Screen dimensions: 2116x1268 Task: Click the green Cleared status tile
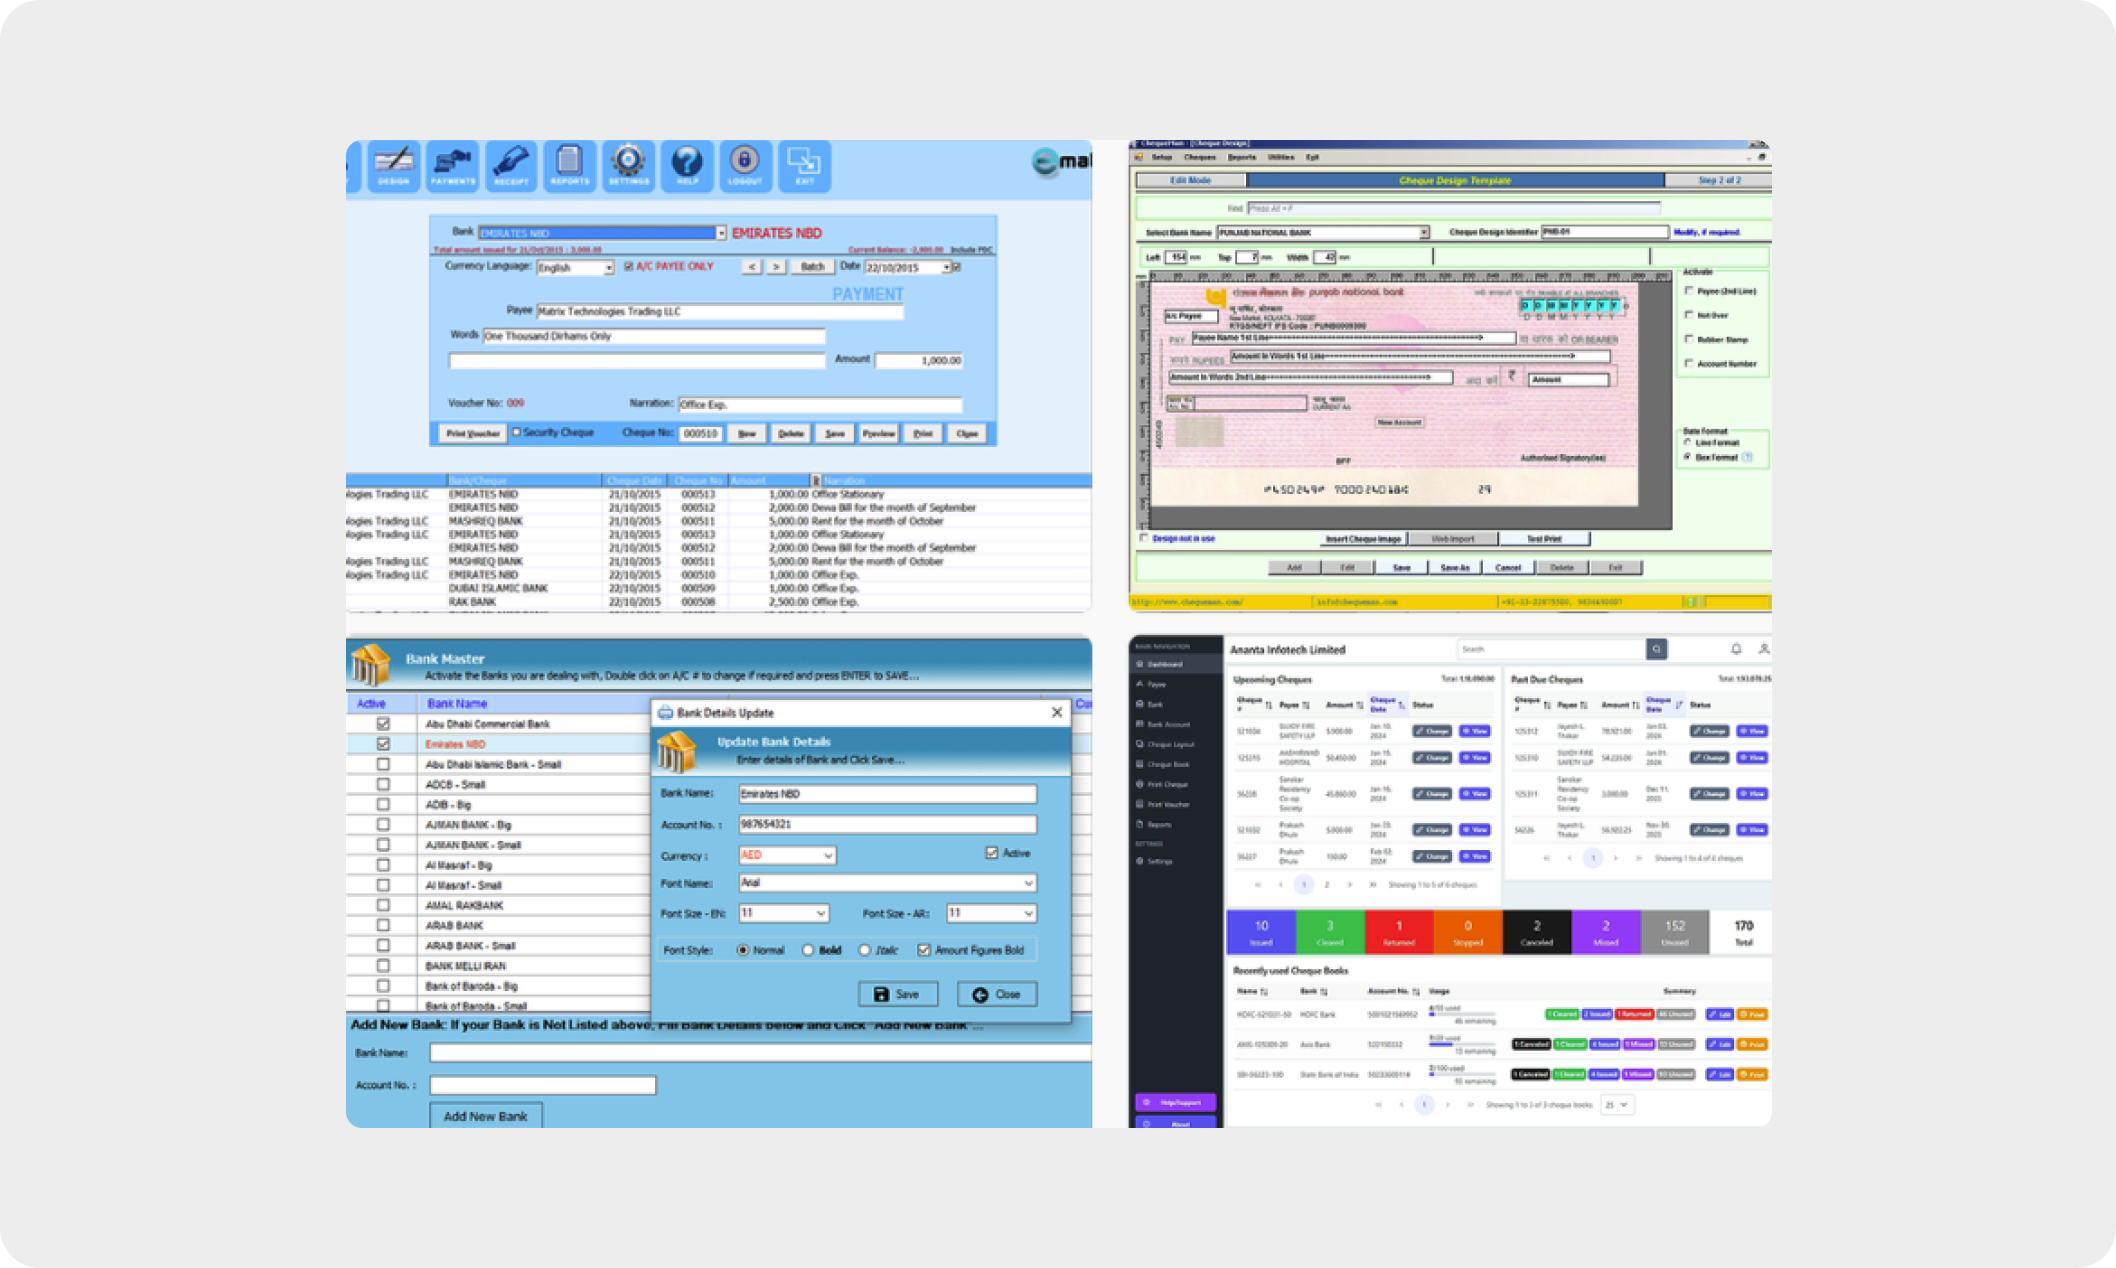[x=1329, y=931]
